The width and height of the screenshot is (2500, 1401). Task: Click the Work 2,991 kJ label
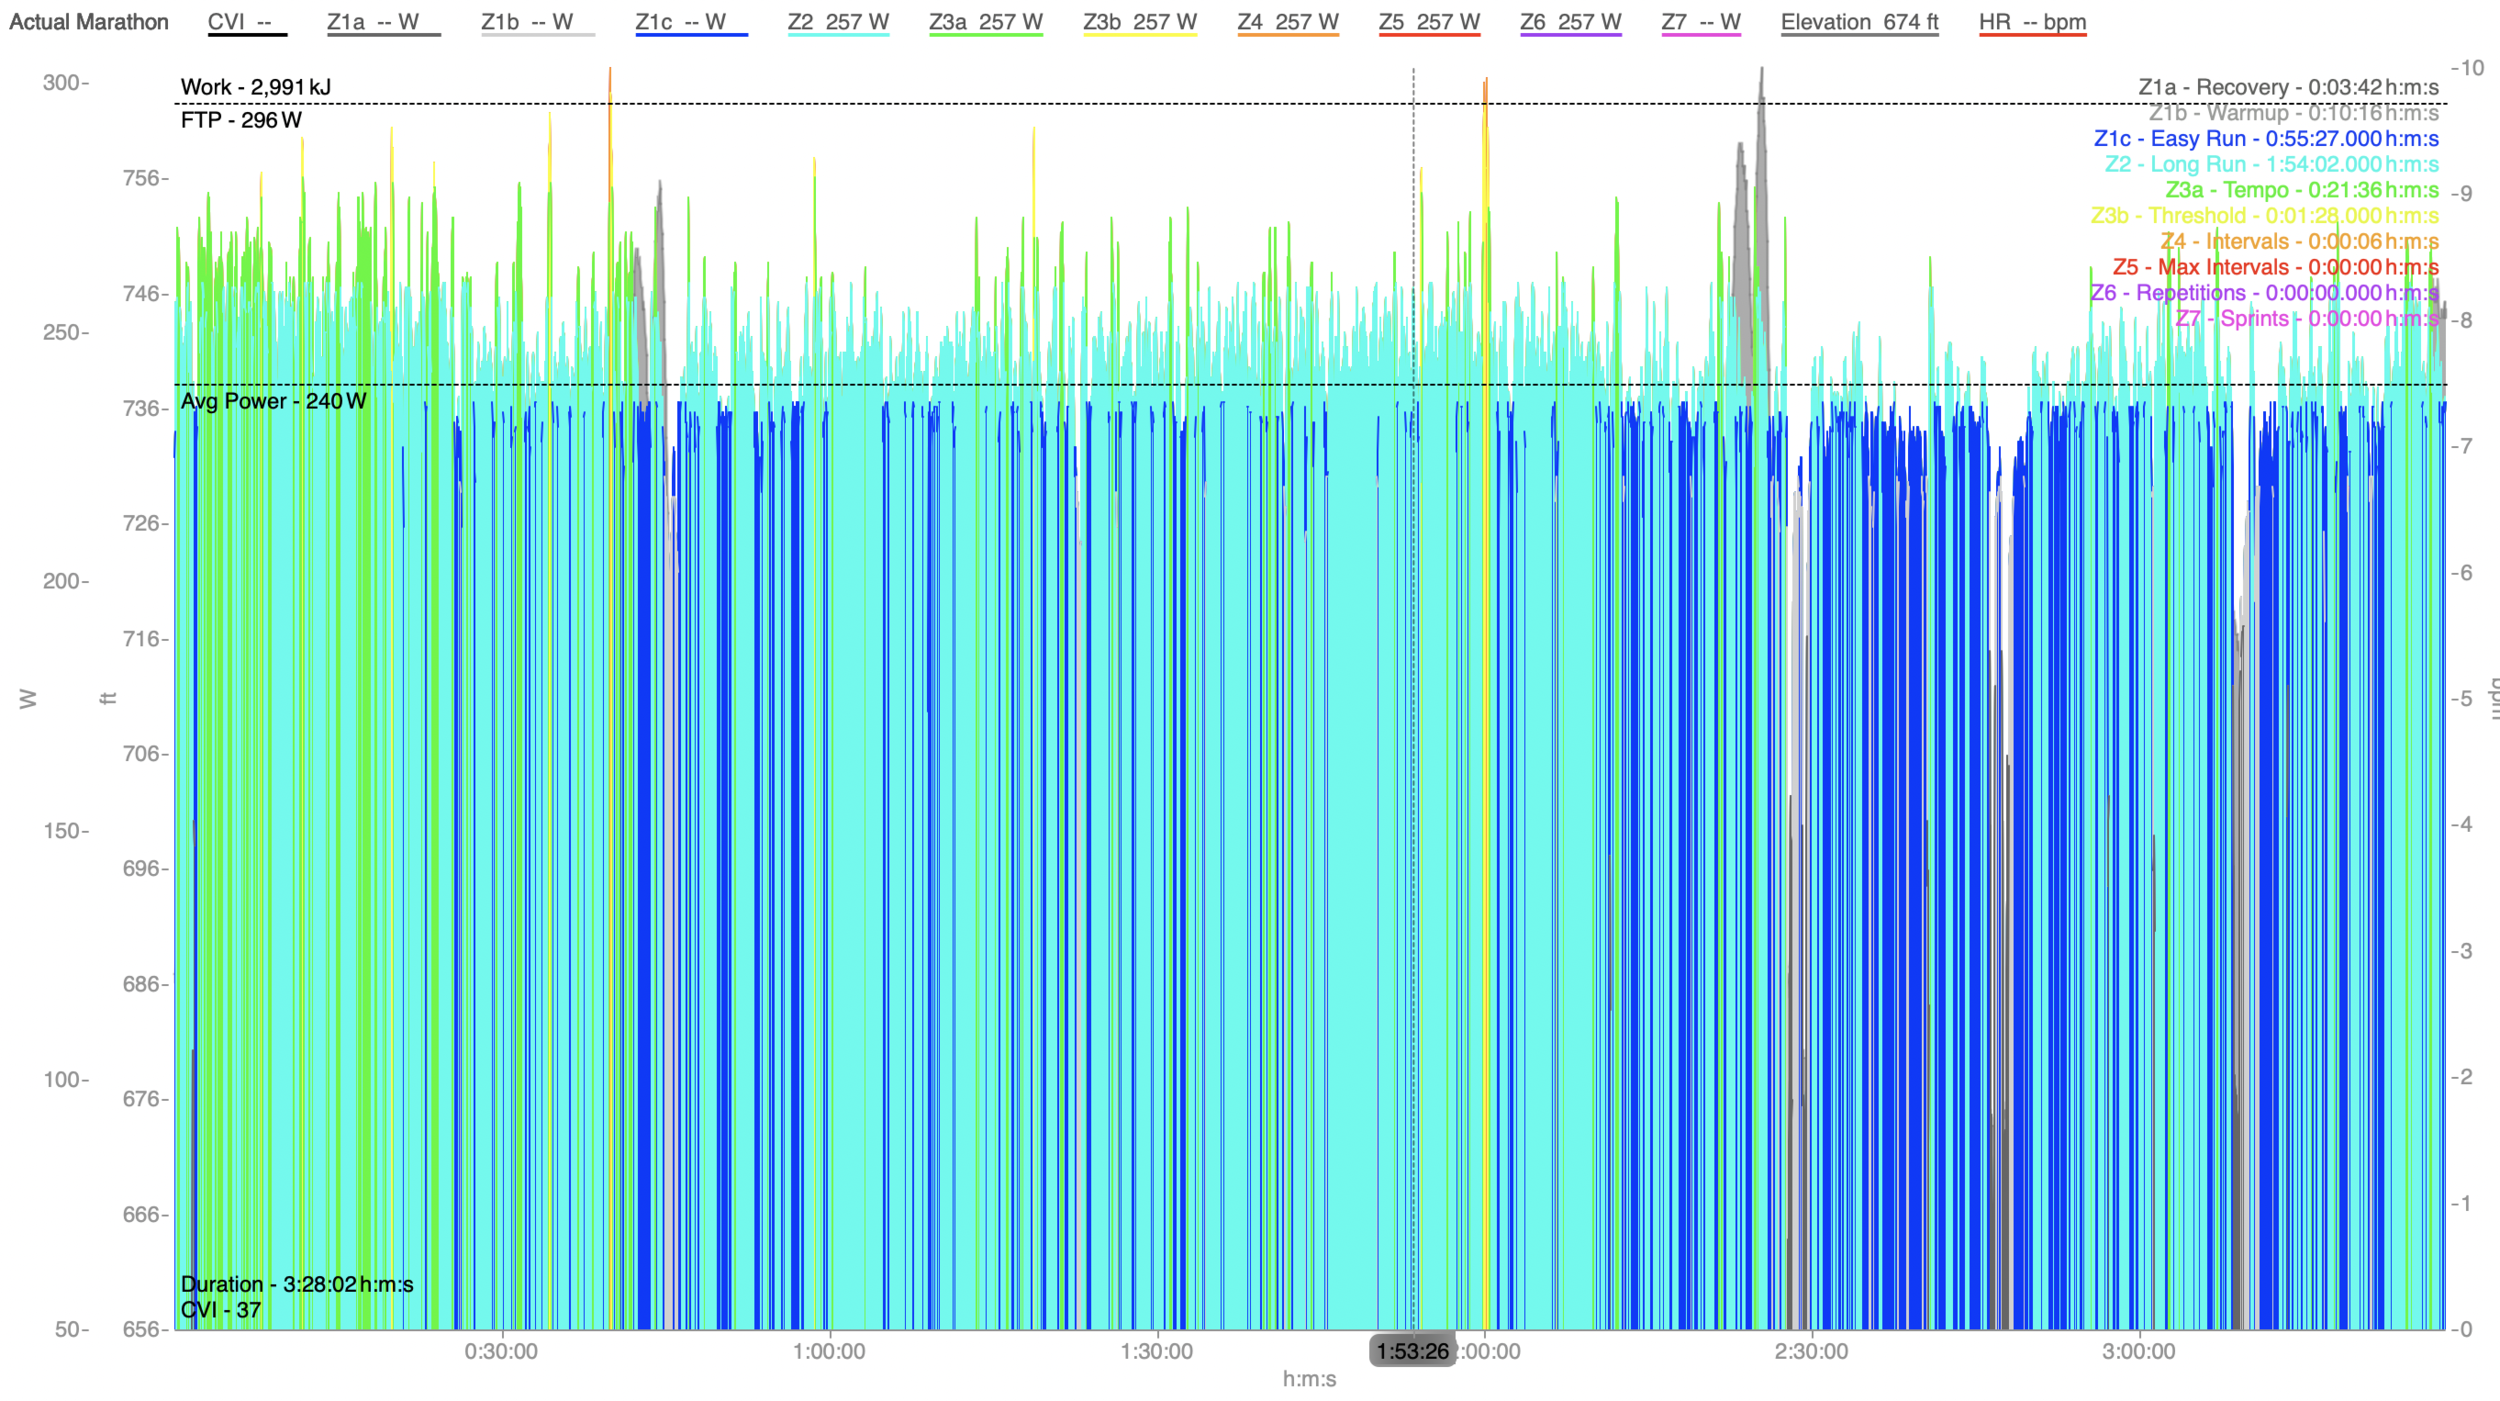point(255,87)
